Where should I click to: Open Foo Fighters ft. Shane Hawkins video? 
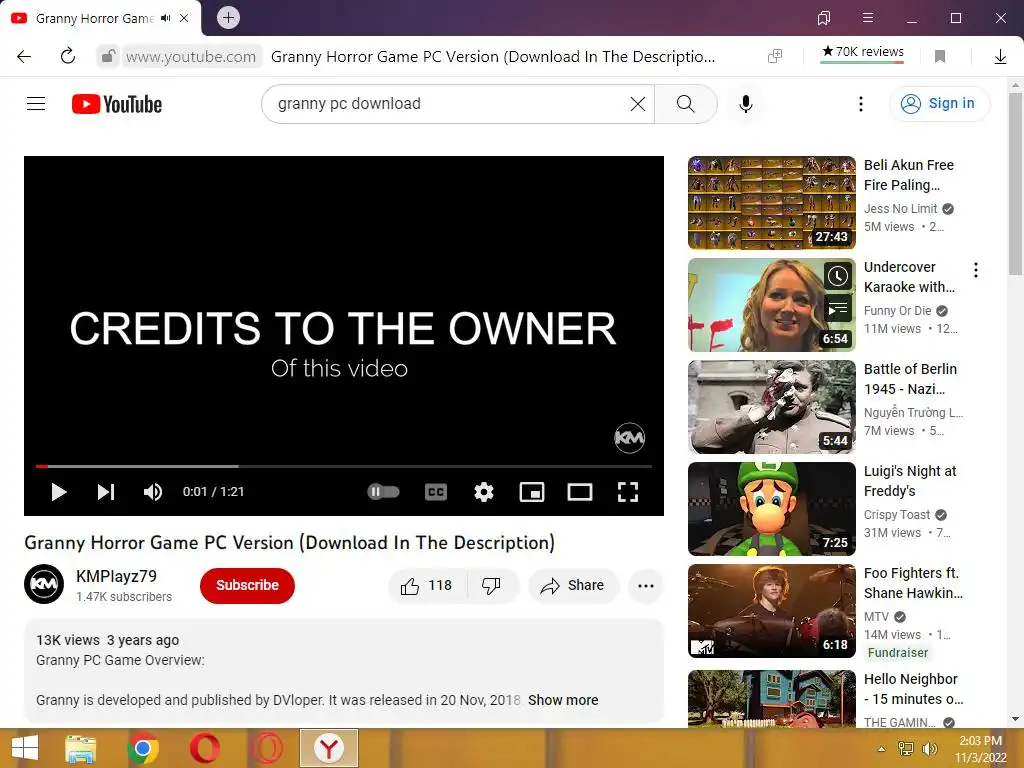click(771, 611)
